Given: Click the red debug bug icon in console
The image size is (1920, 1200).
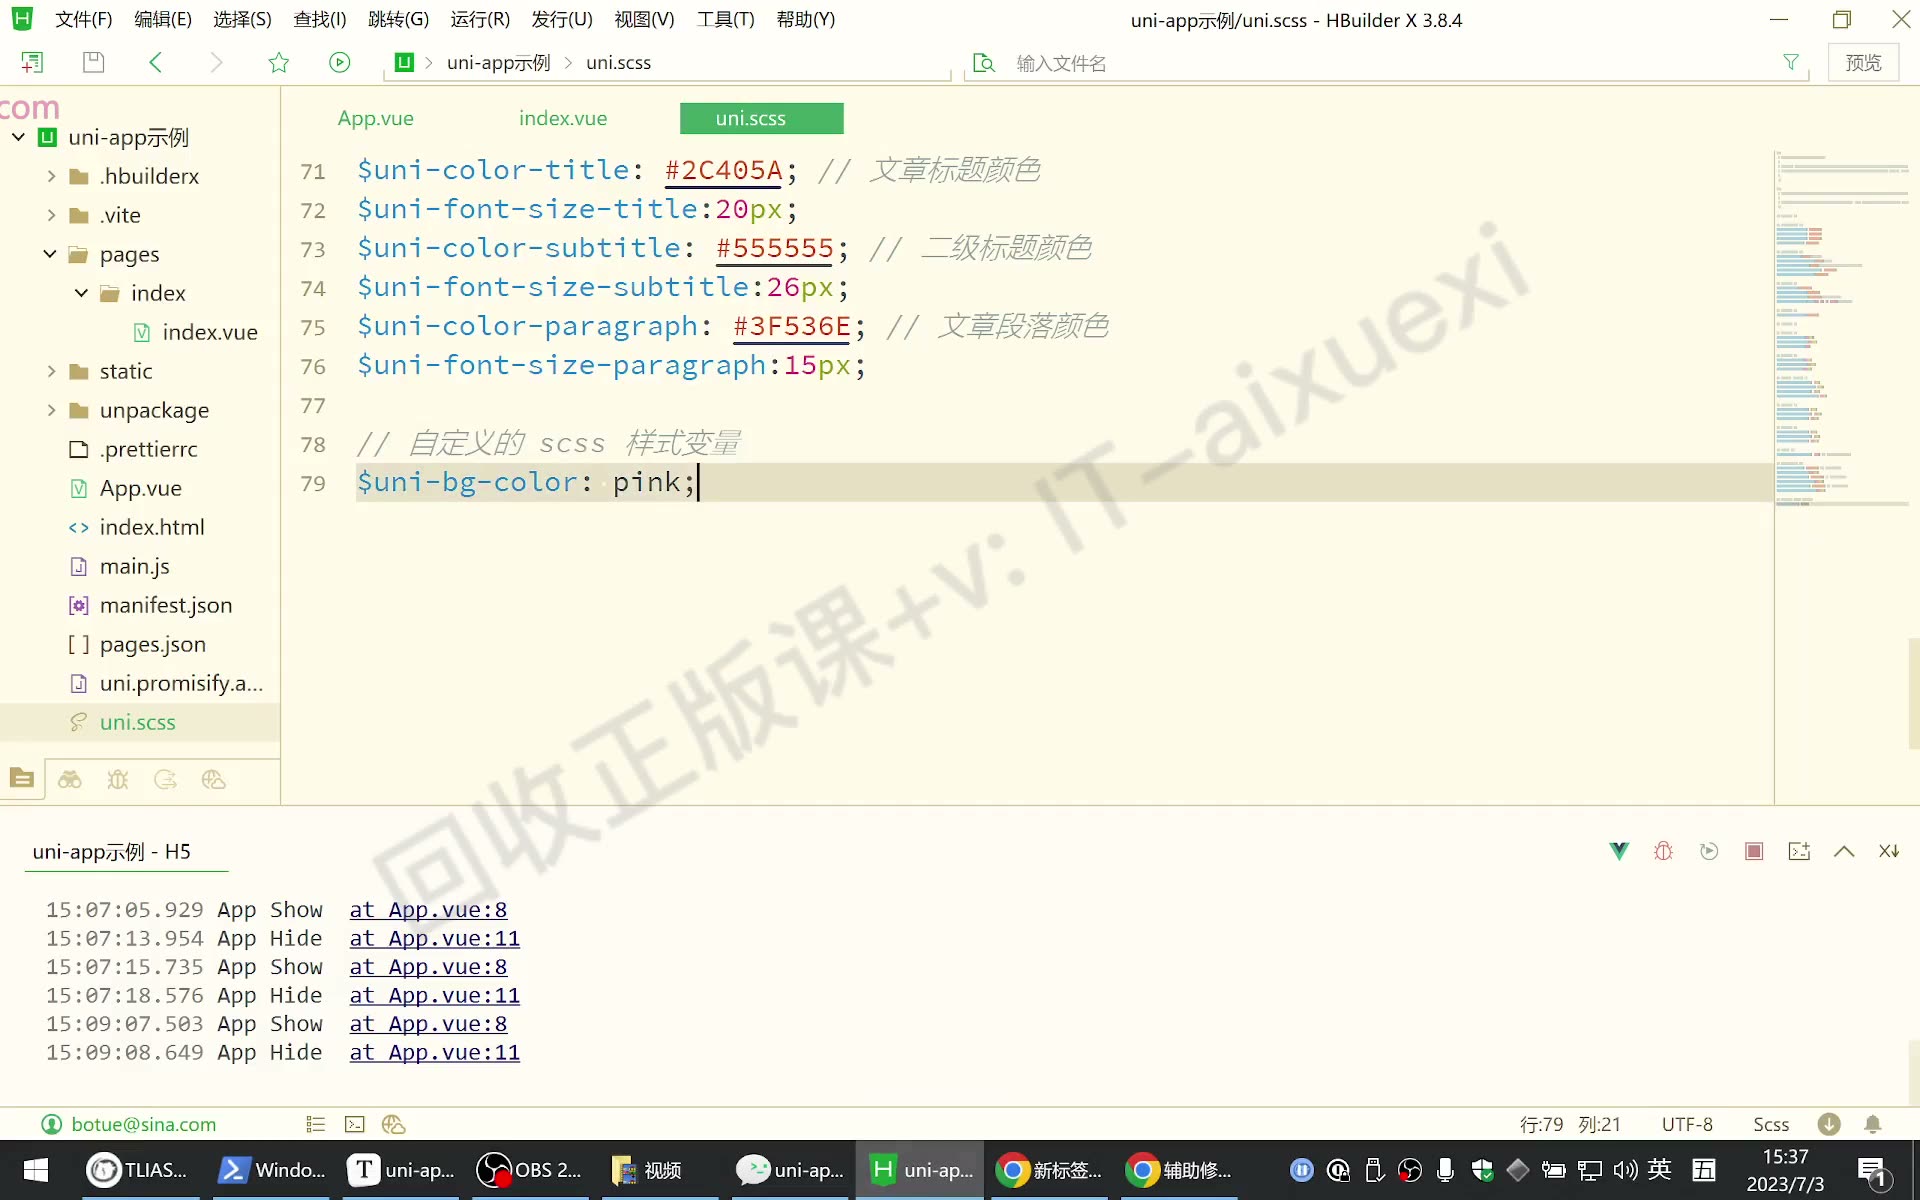Looking at the screenshot, I should 1663,851.
